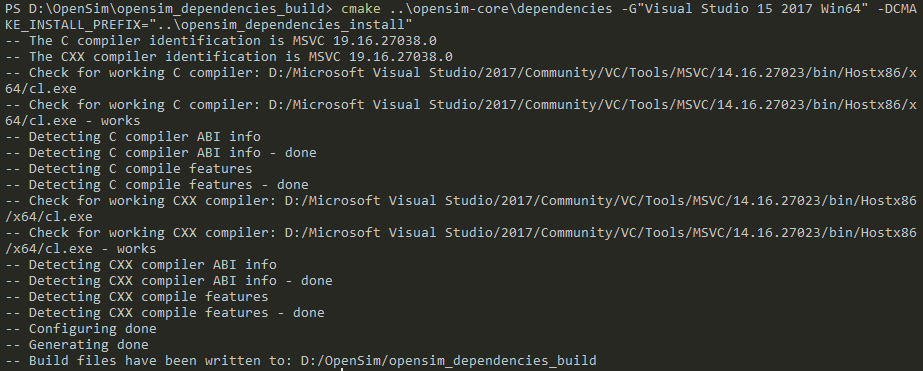Click the -DCMA option text at line end
The height and width of the screenshot is (371, 923).
tap(897, 9)
